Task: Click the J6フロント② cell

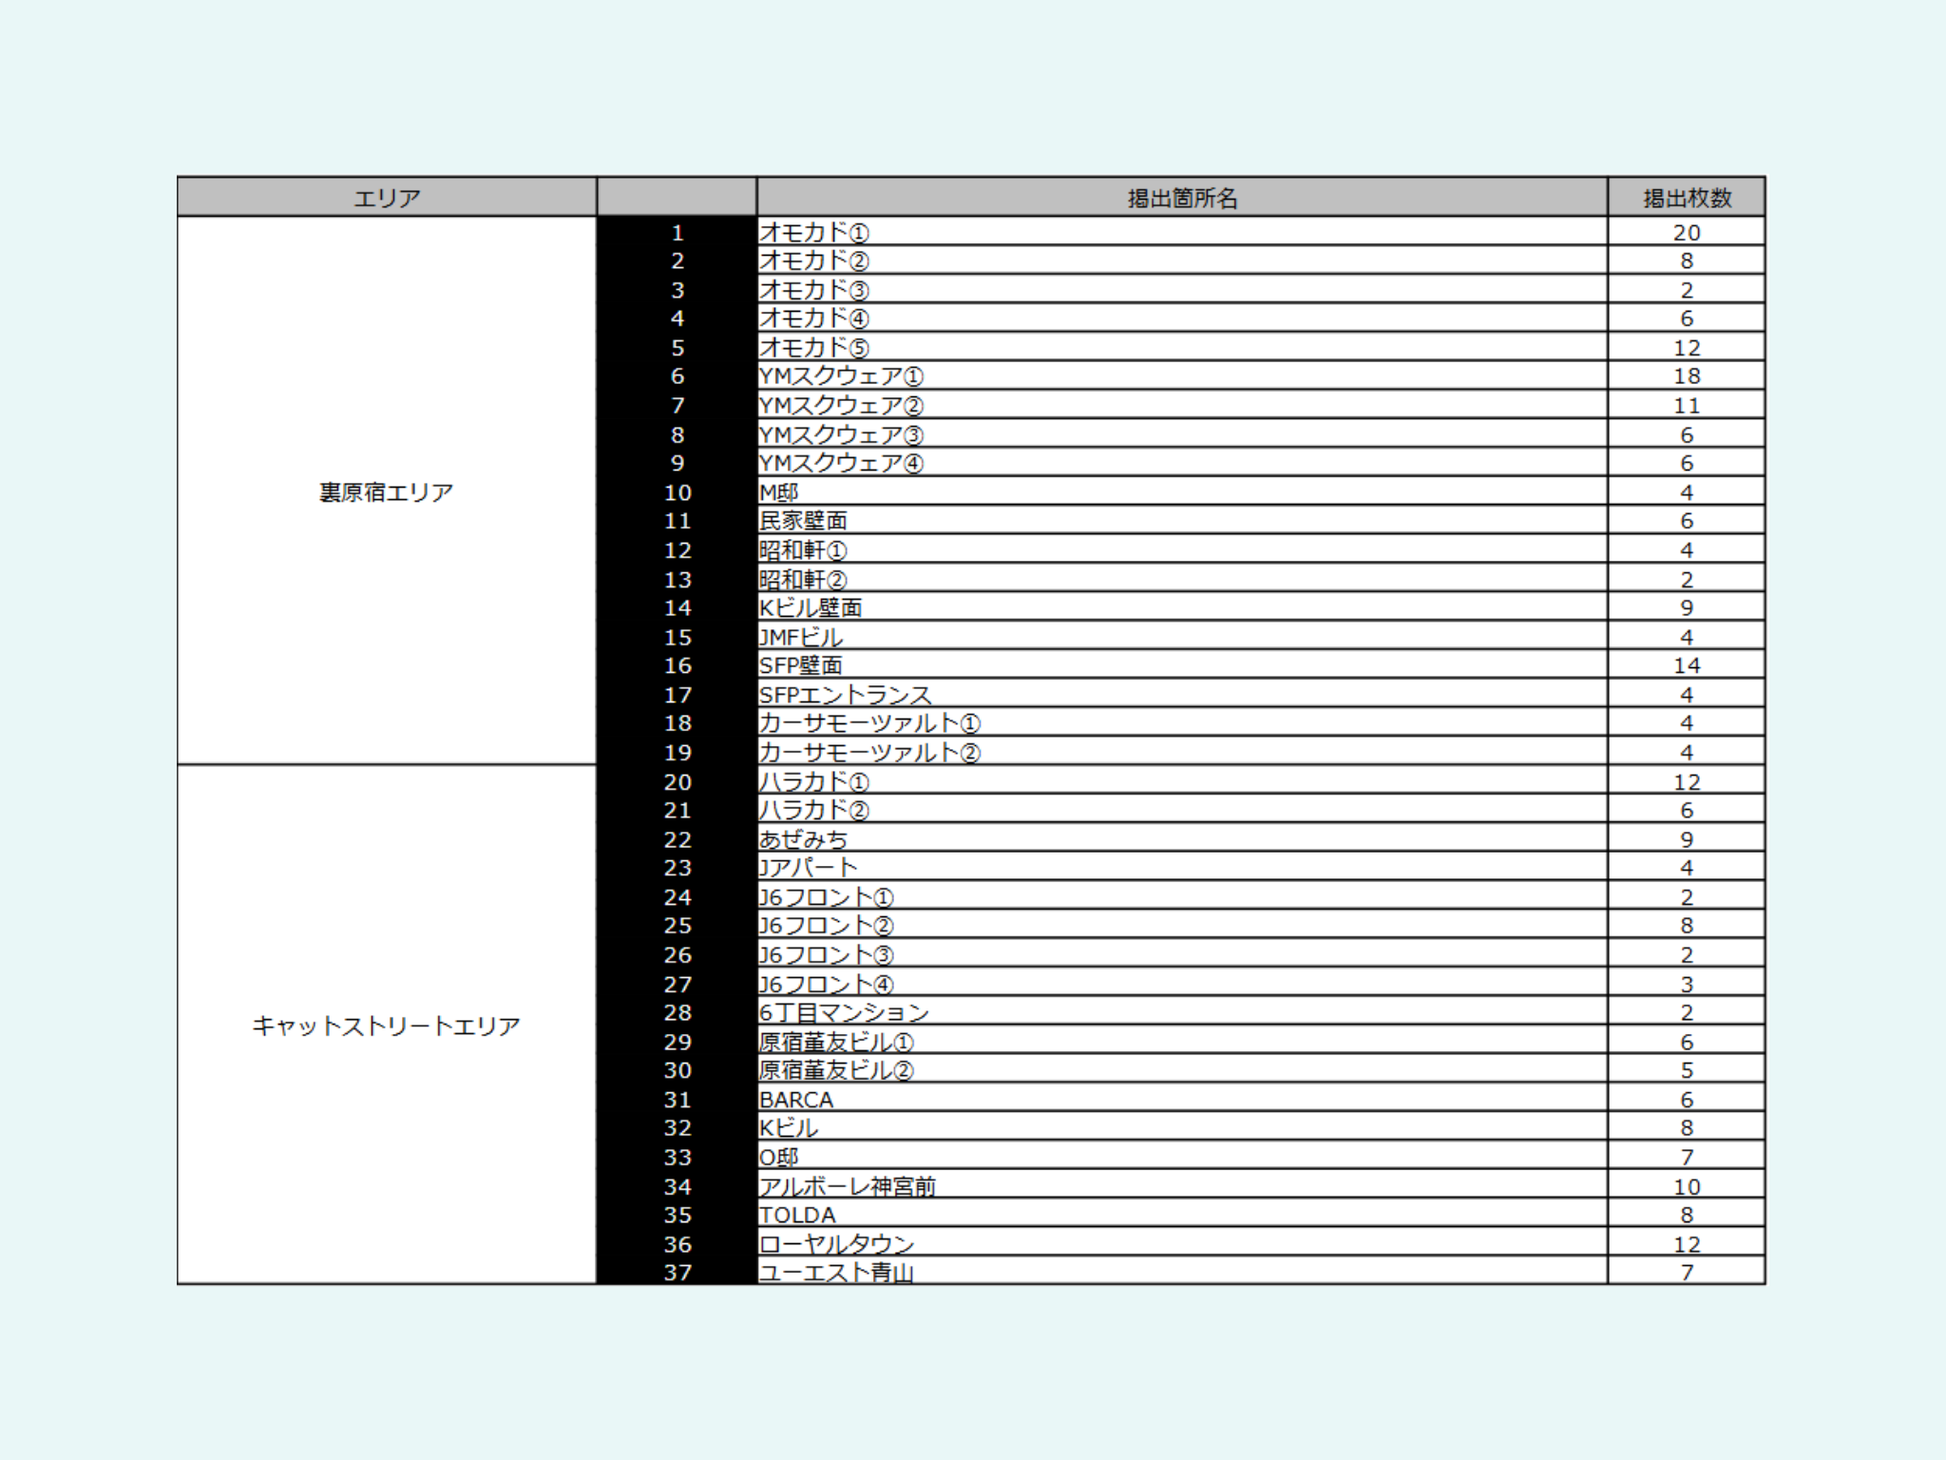Action: 1182,925
